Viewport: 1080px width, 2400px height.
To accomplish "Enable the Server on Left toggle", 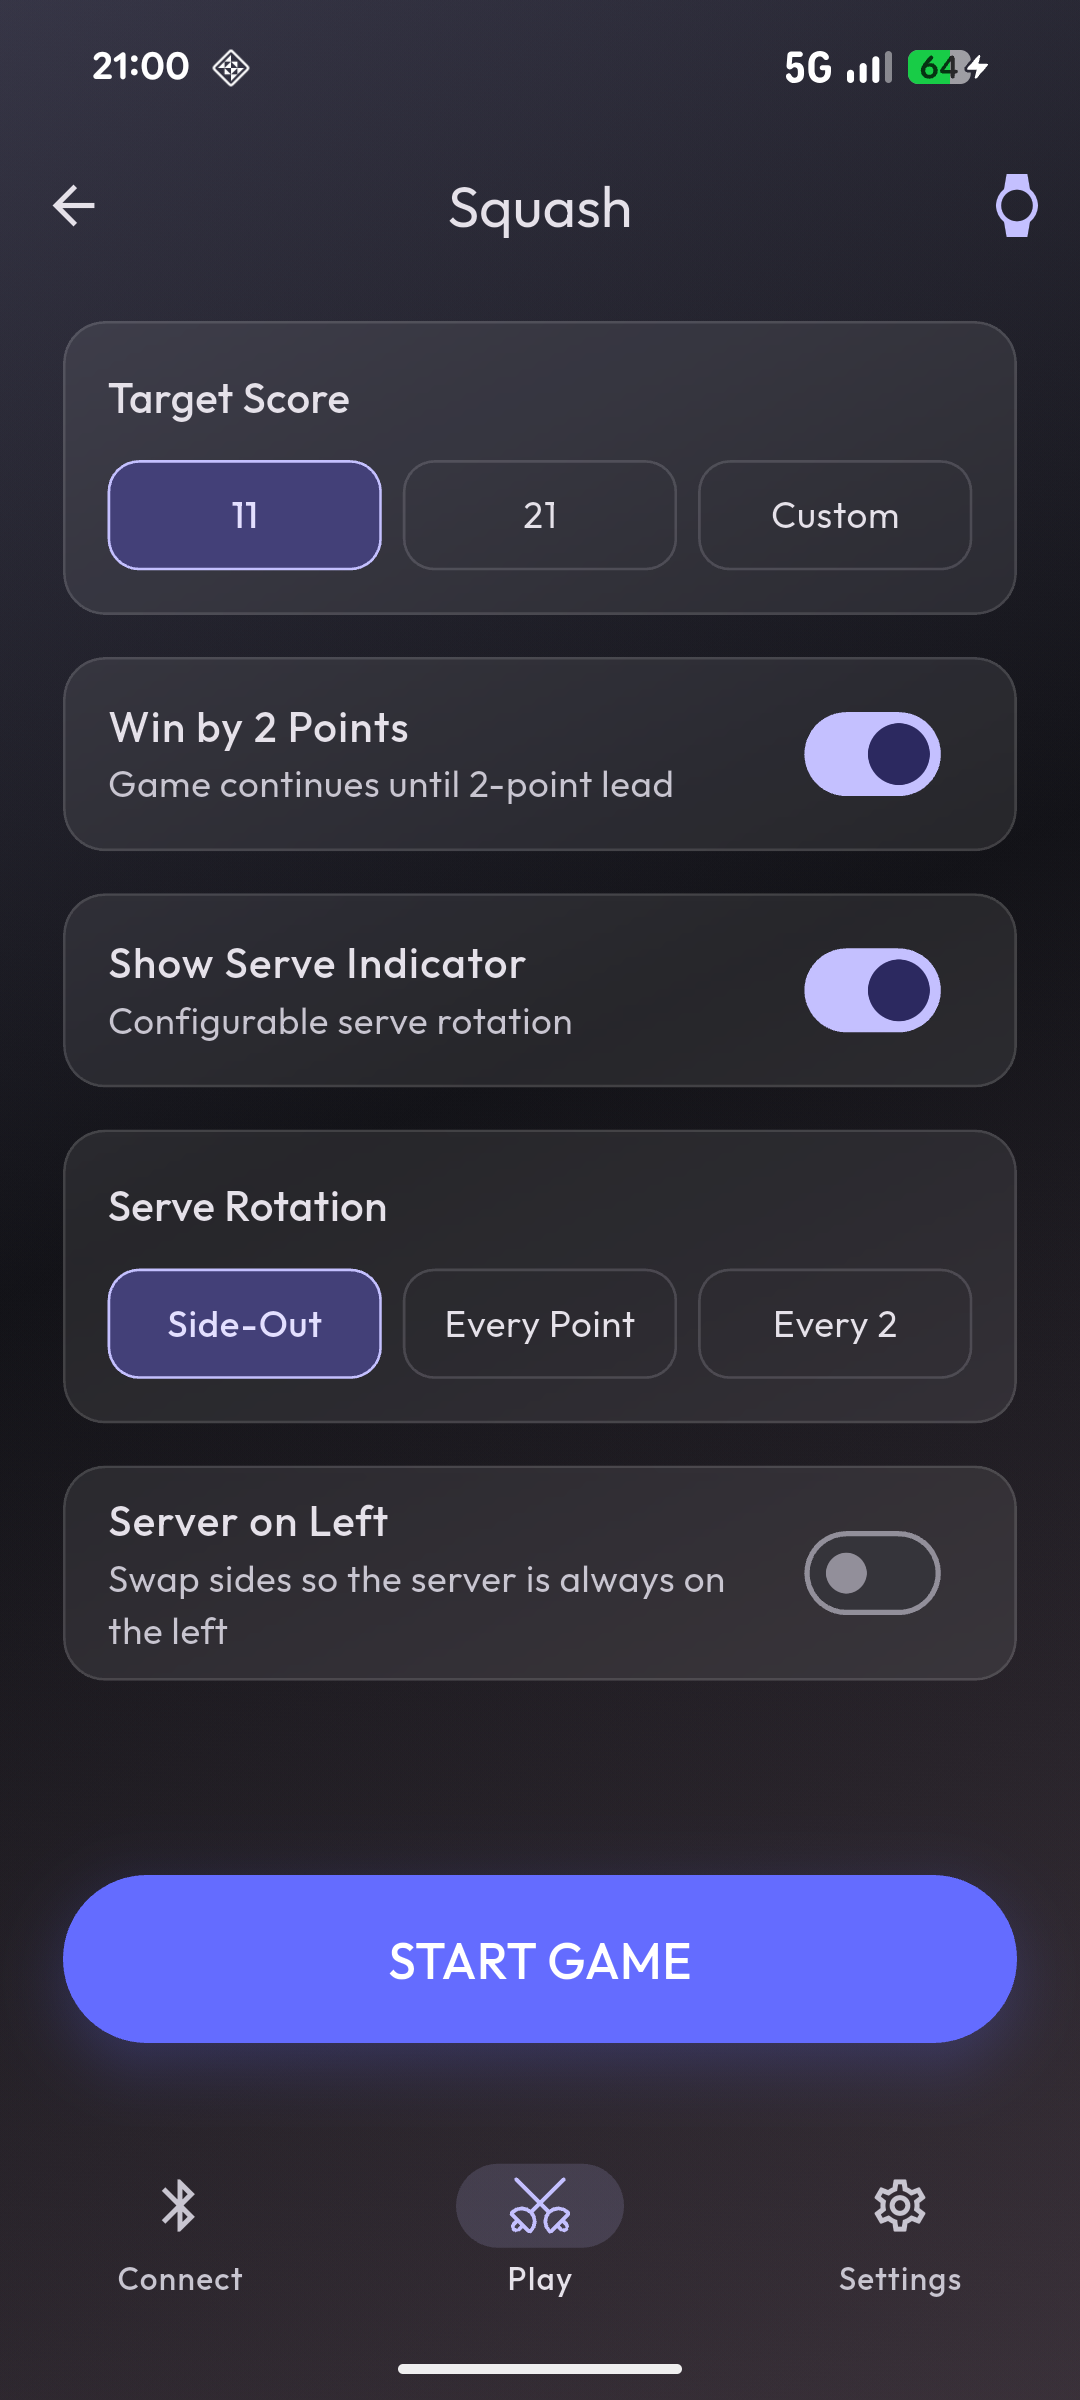I will (x=872, y=1573).
